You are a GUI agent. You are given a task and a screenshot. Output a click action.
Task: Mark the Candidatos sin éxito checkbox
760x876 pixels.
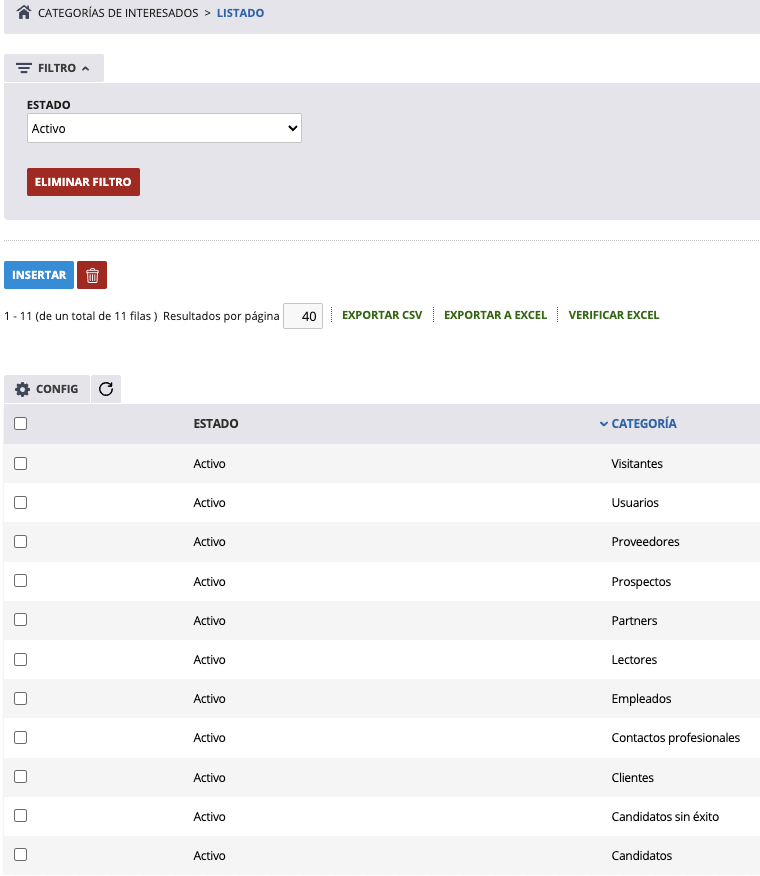[21, 816]
